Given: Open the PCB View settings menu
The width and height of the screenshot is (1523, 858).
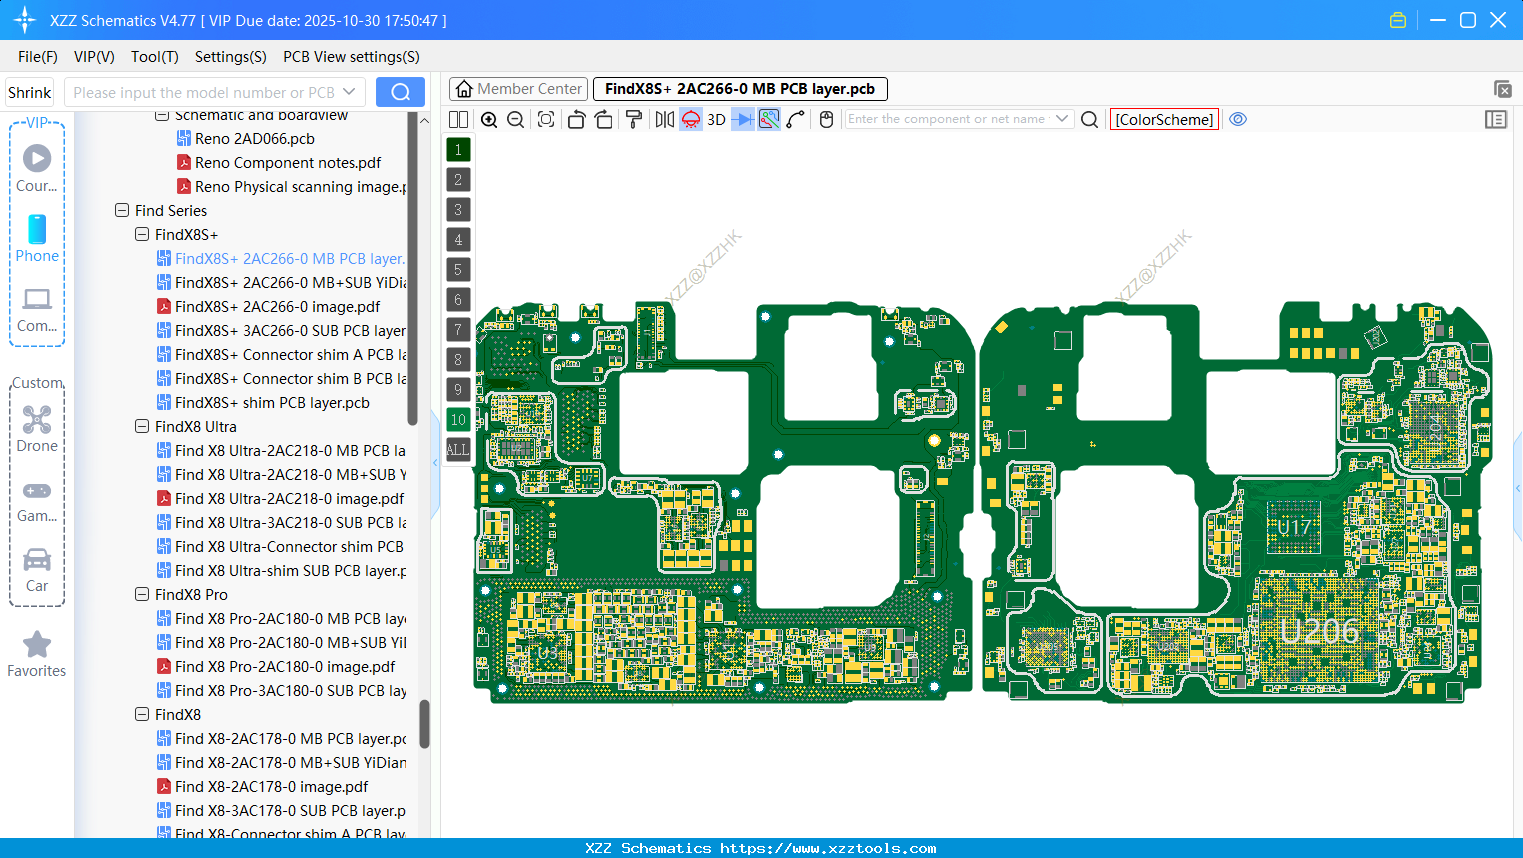Looking at the screenshot, I should click(351, 57).
